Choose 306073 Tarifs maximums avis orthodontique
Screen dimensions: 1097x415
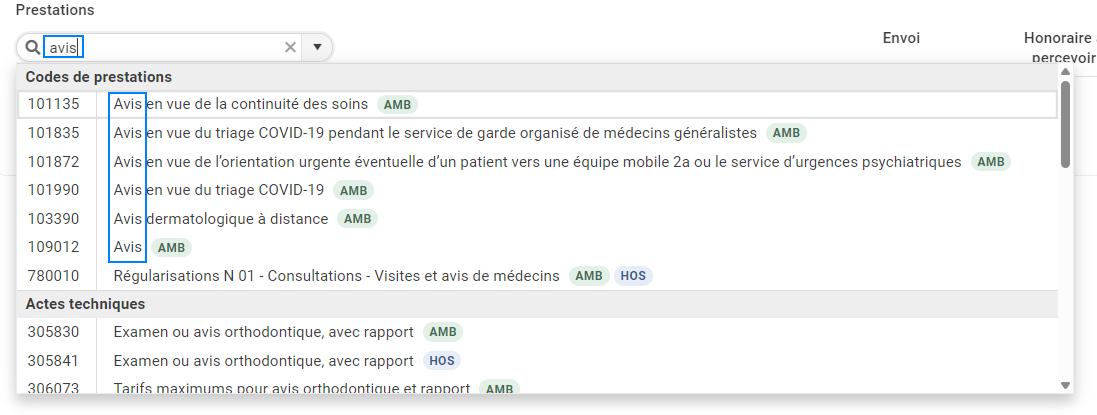click(537, 387)
